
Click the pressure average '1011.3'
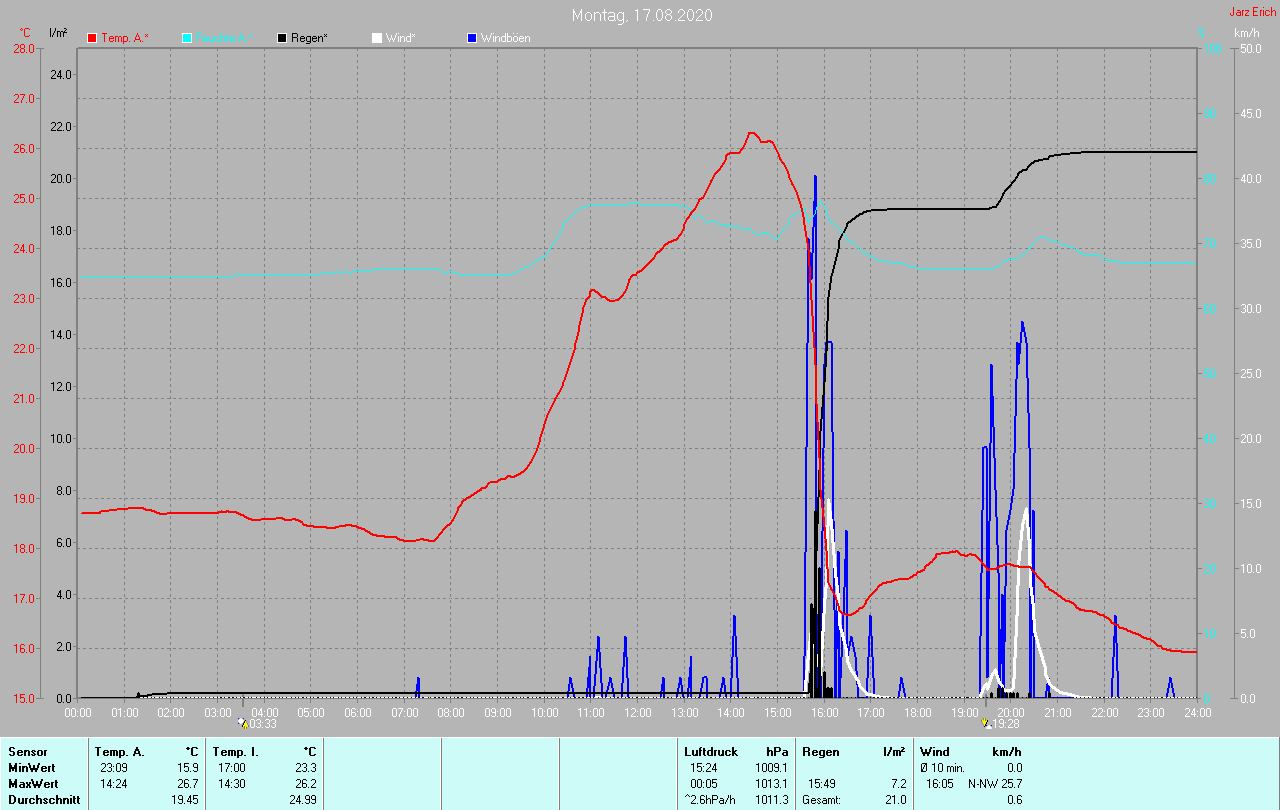[x=772, y=799]
